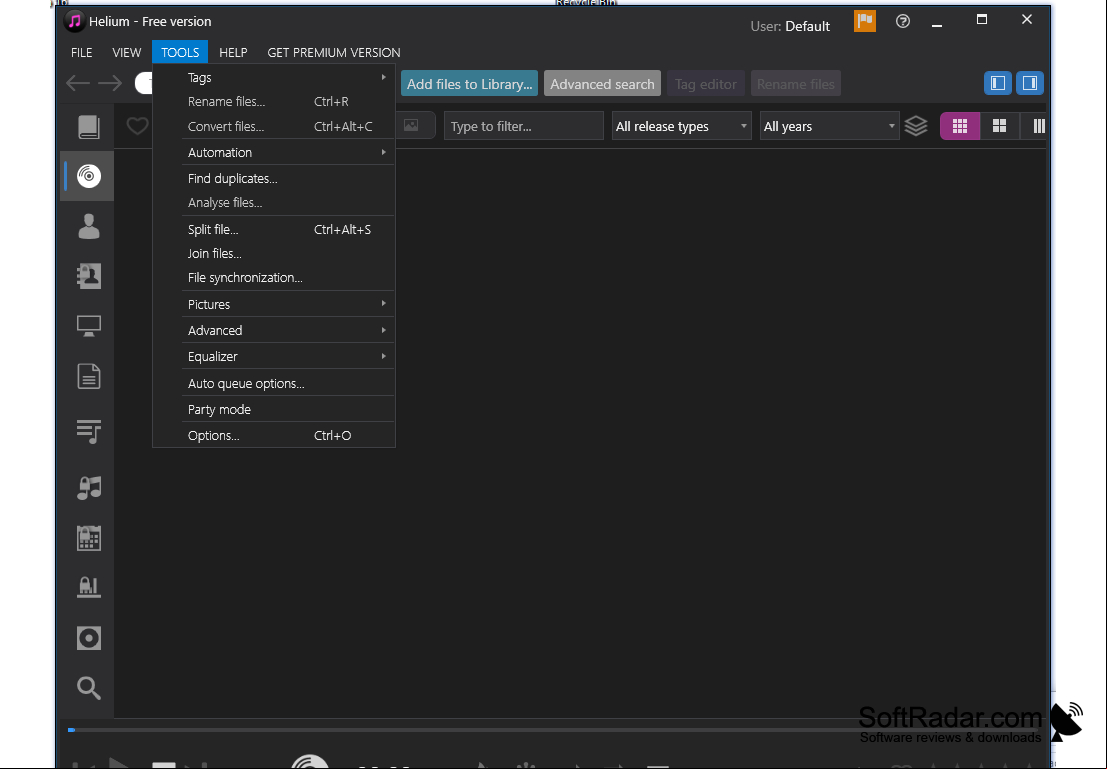Focus the Type to filter field
Image resolution: width=1107 pixels, height=769 pixels.
pyautogui.click(x=524, y=126)
